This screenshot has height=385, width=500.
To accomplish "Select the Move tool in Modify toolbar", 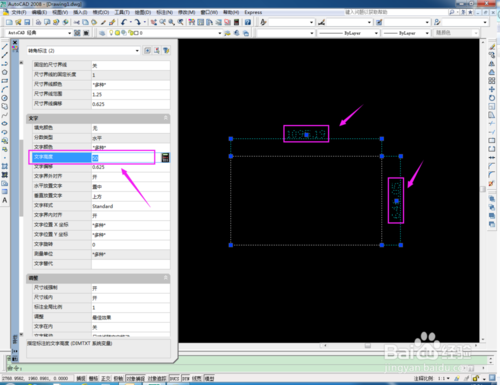I will click(x=492, y=89).
